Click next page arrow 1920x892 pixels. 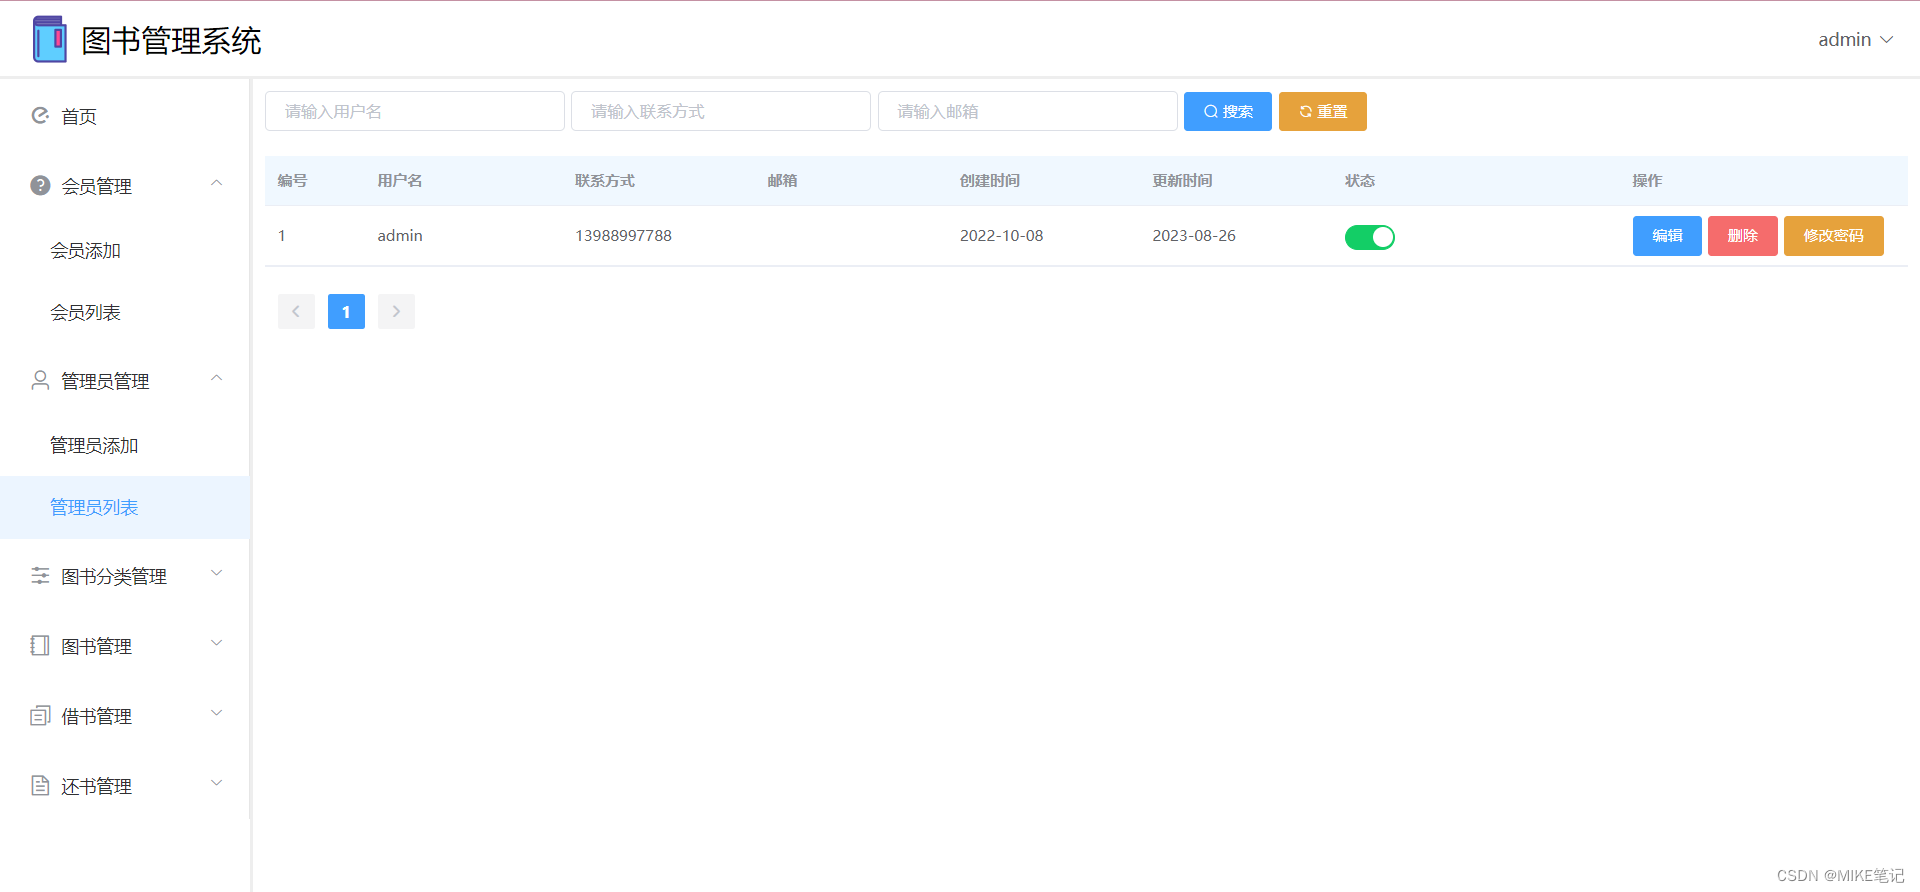click(x=396, y=311)
